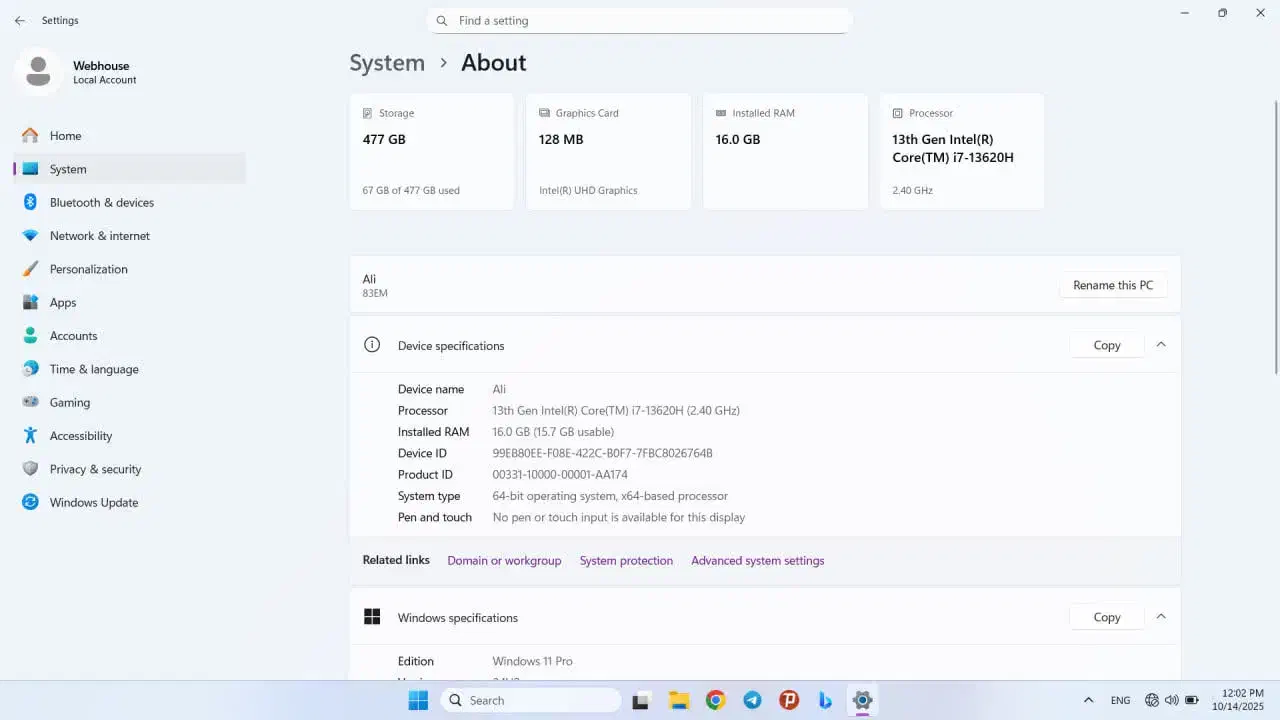Collapse the Windows specifications section
The height and width of the screenshot is (720, 1280).
1161,617
